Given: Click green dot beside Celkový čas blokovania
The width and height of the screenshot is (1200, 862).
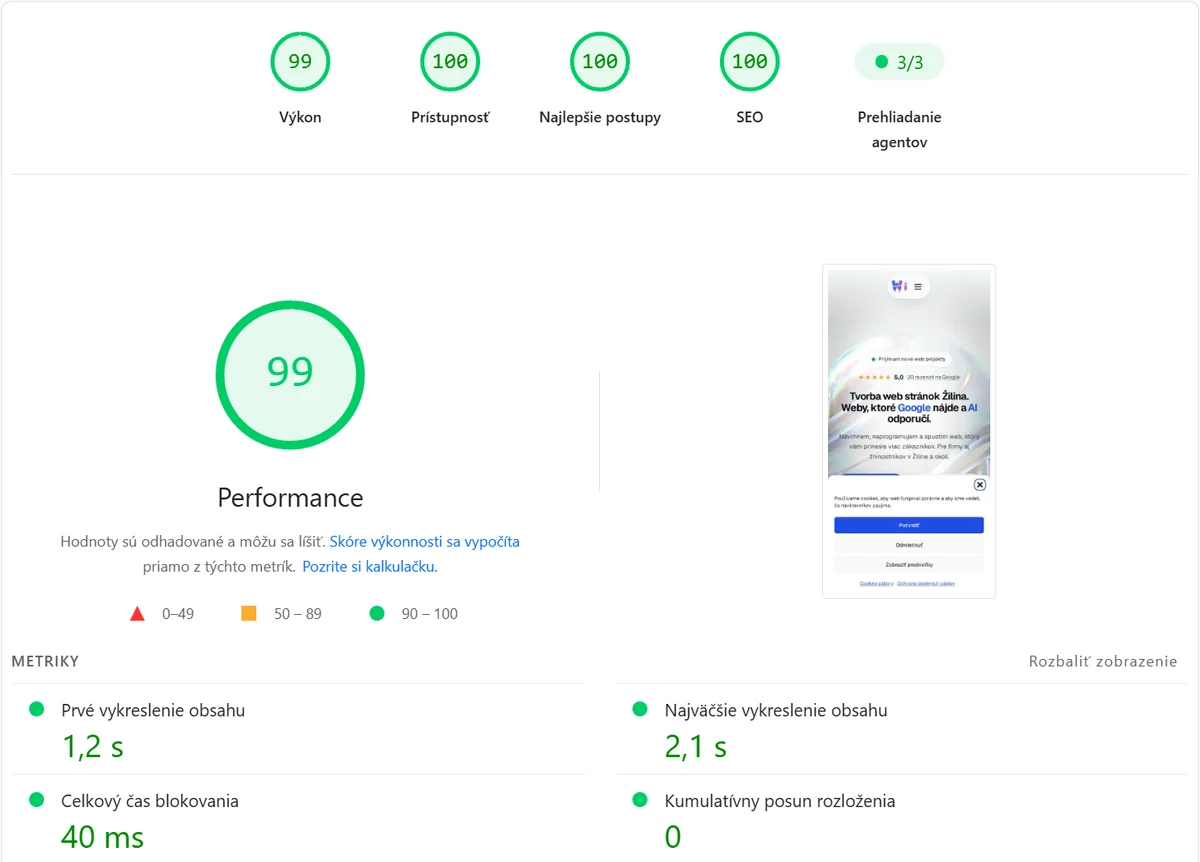Looking at the screenshot, I should [x=37, y=800].
